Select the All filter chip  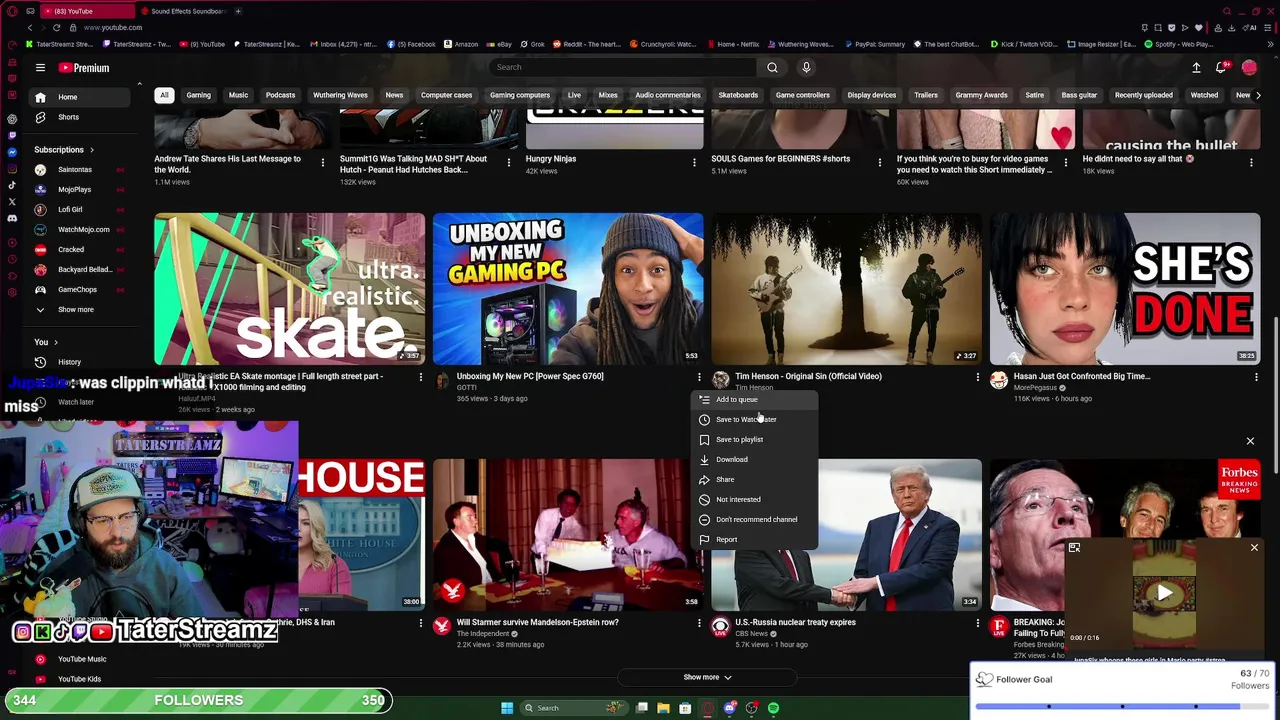click(x=164, y=95)
